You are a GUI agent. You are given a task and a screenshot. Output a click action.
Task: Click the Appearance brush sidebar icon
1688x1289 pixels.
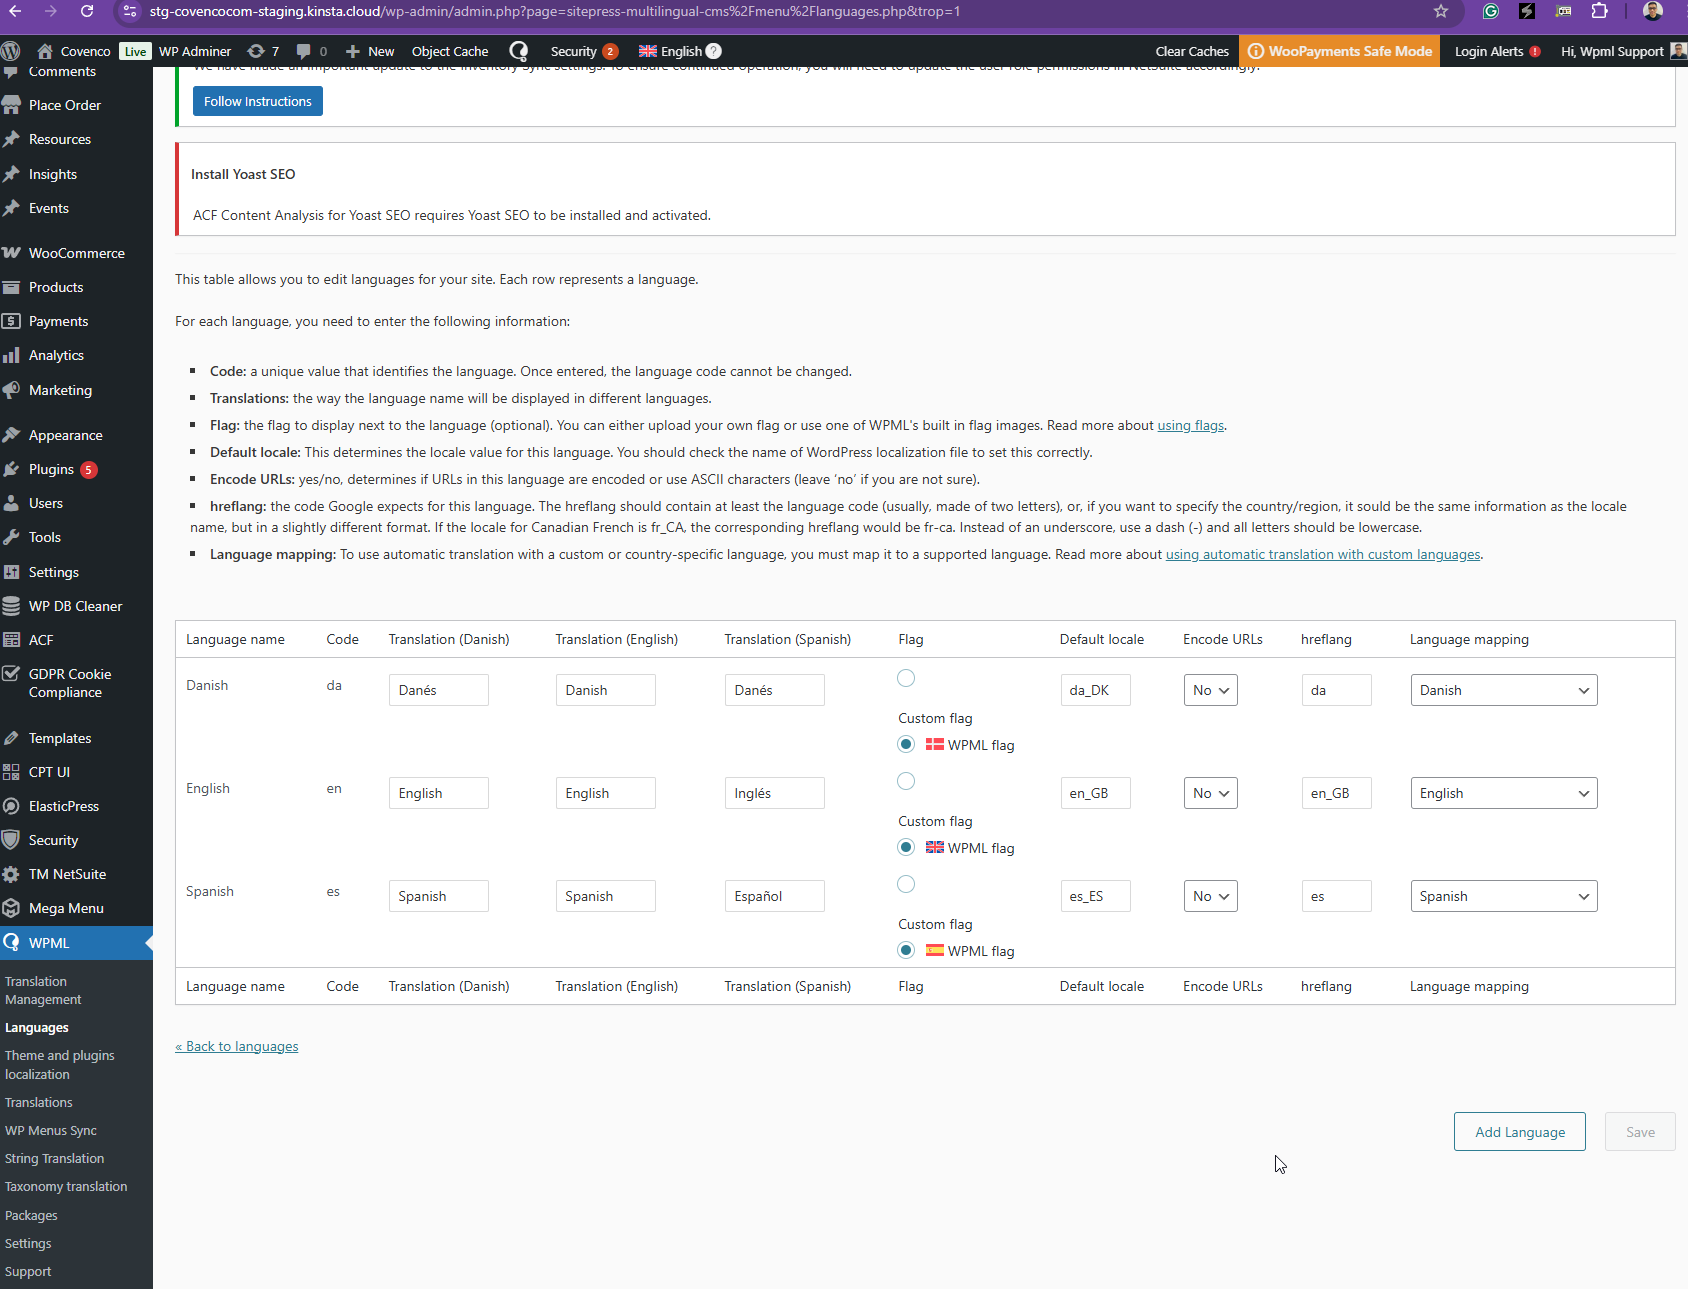[11, 435]
